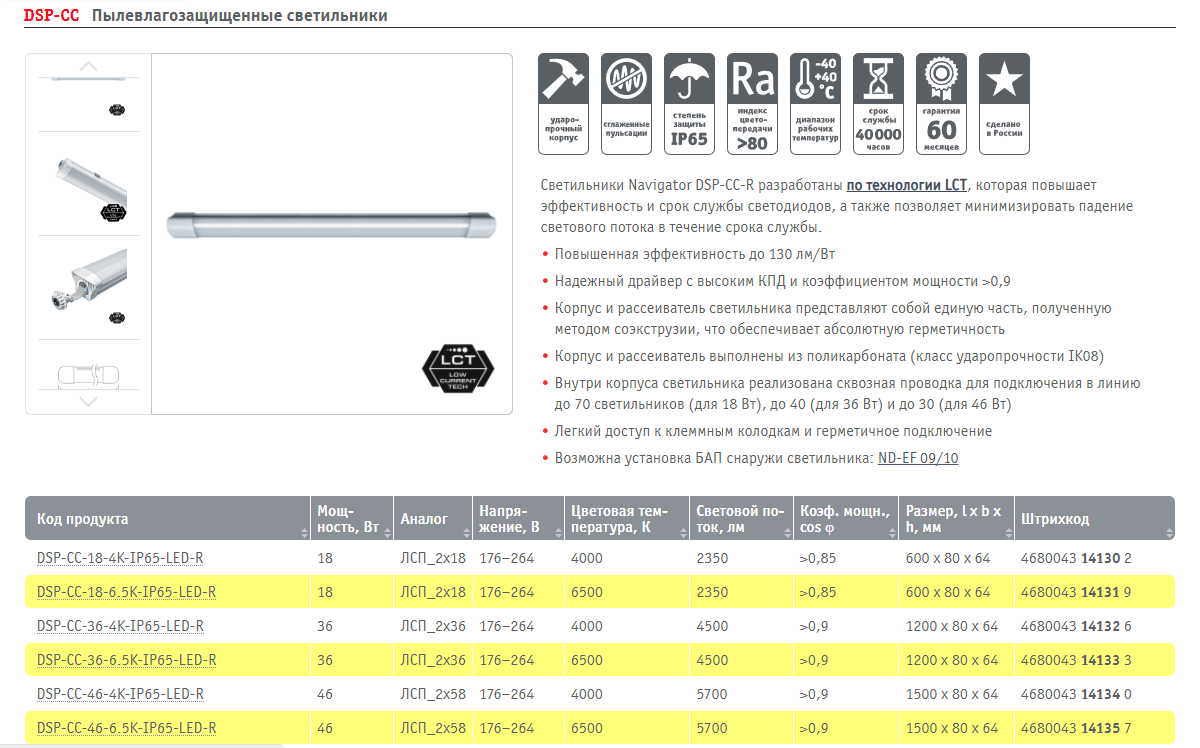Open product DSP-CC-46-6.5K-IP65-LED-R link
Screen dimensions: 1200x748
pyautogui.click(x=126, y=728)
